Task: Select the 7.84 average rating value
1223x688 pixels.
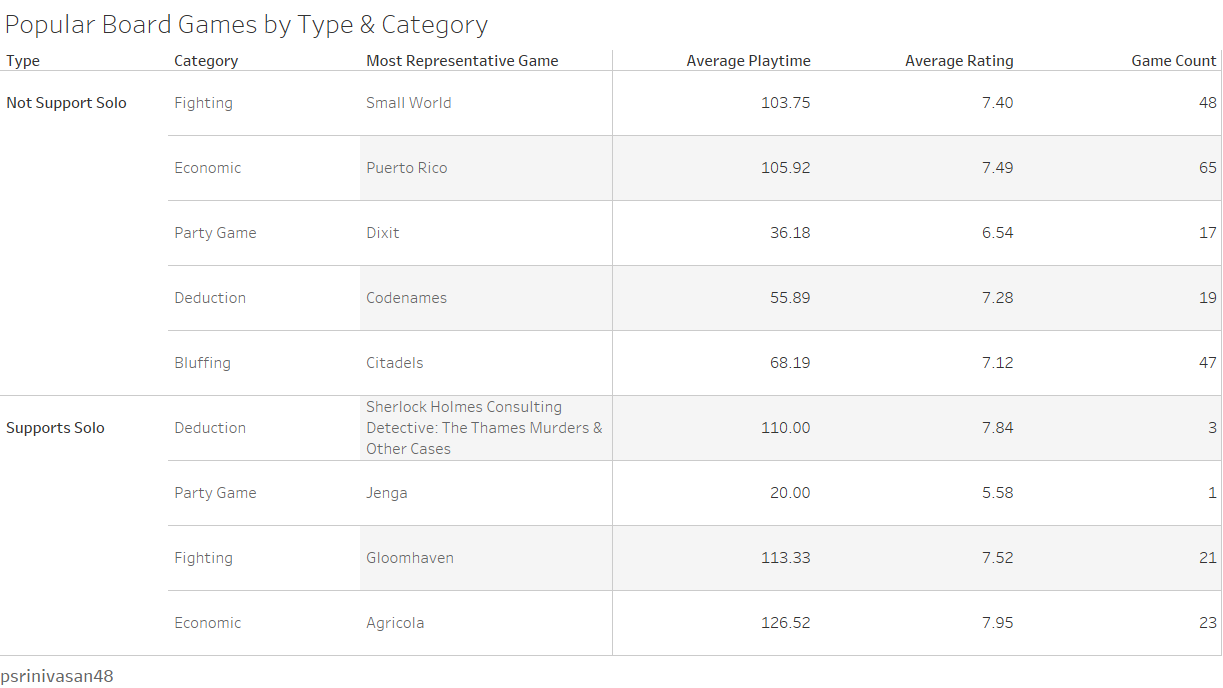Action: [x=997, y=428]
